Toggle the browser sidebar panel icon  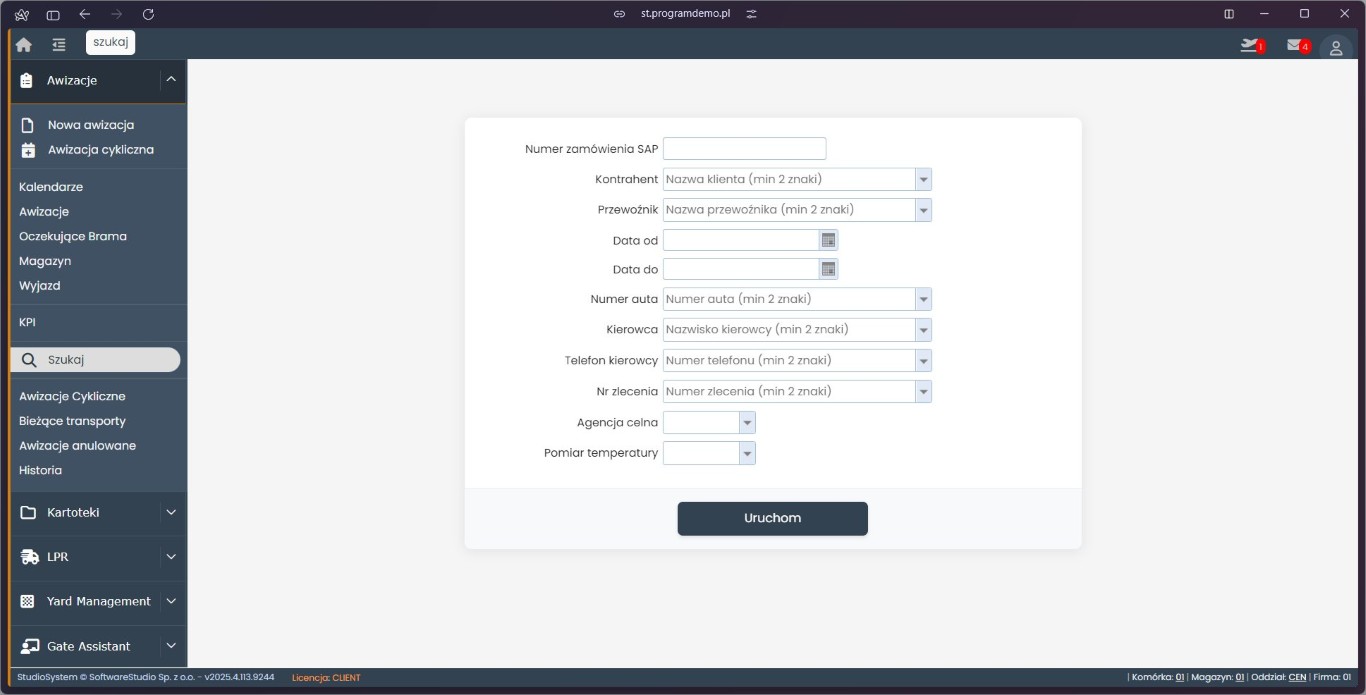pyautogui.click(x=53, y=14)
